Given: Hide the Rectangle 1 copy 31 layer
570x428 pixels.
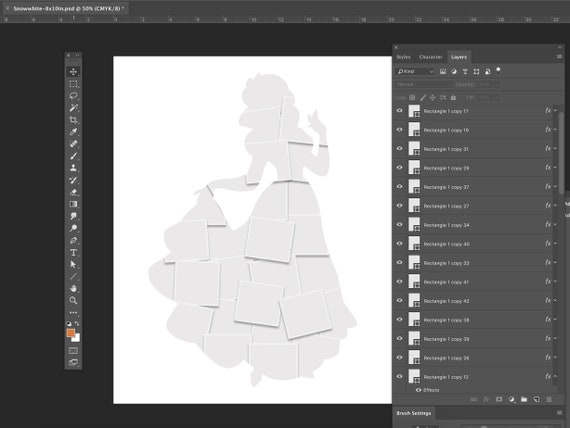Looking at the screenshot, I should tap(400, 149).
